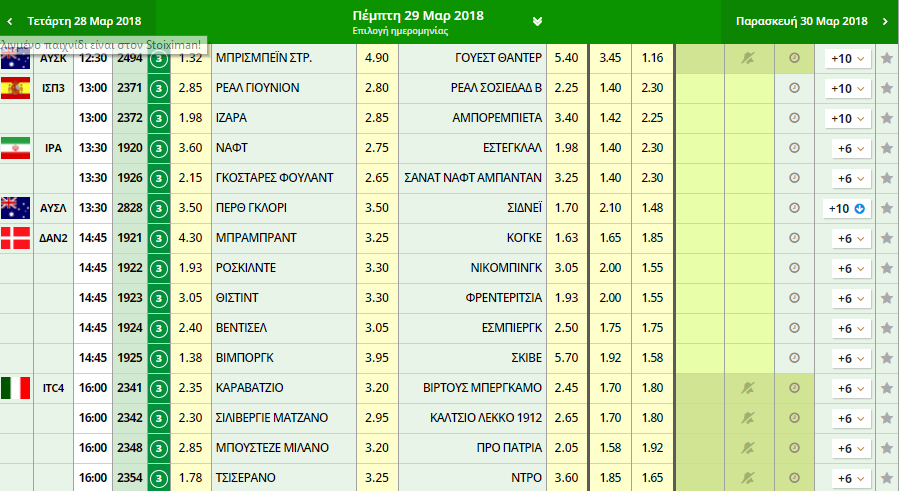Expand the +10 markets for Ιζάρα match
This screenshot has height=491, width=899.
point(846,118)
